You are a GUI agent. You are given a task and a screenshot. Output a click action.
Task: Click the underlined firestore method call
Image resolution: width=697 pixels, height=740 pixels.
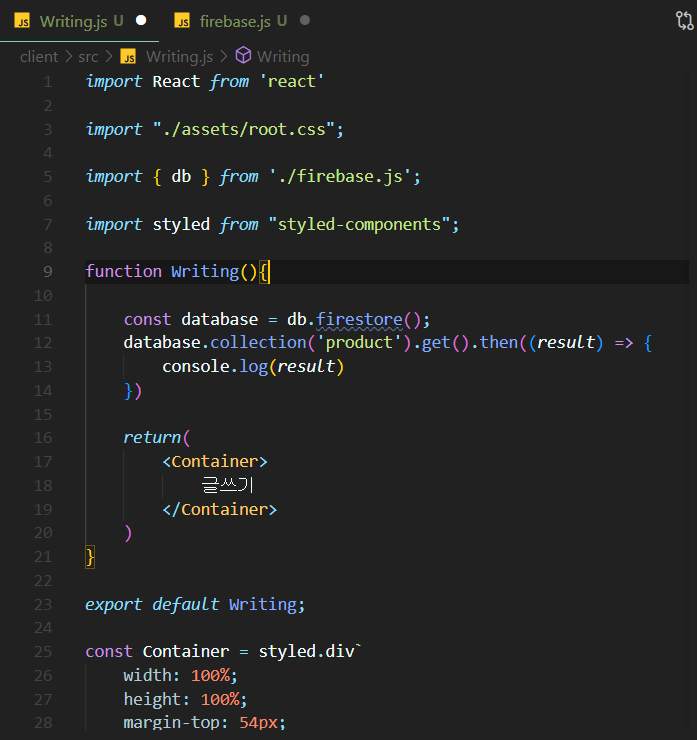tap(360, 320)
